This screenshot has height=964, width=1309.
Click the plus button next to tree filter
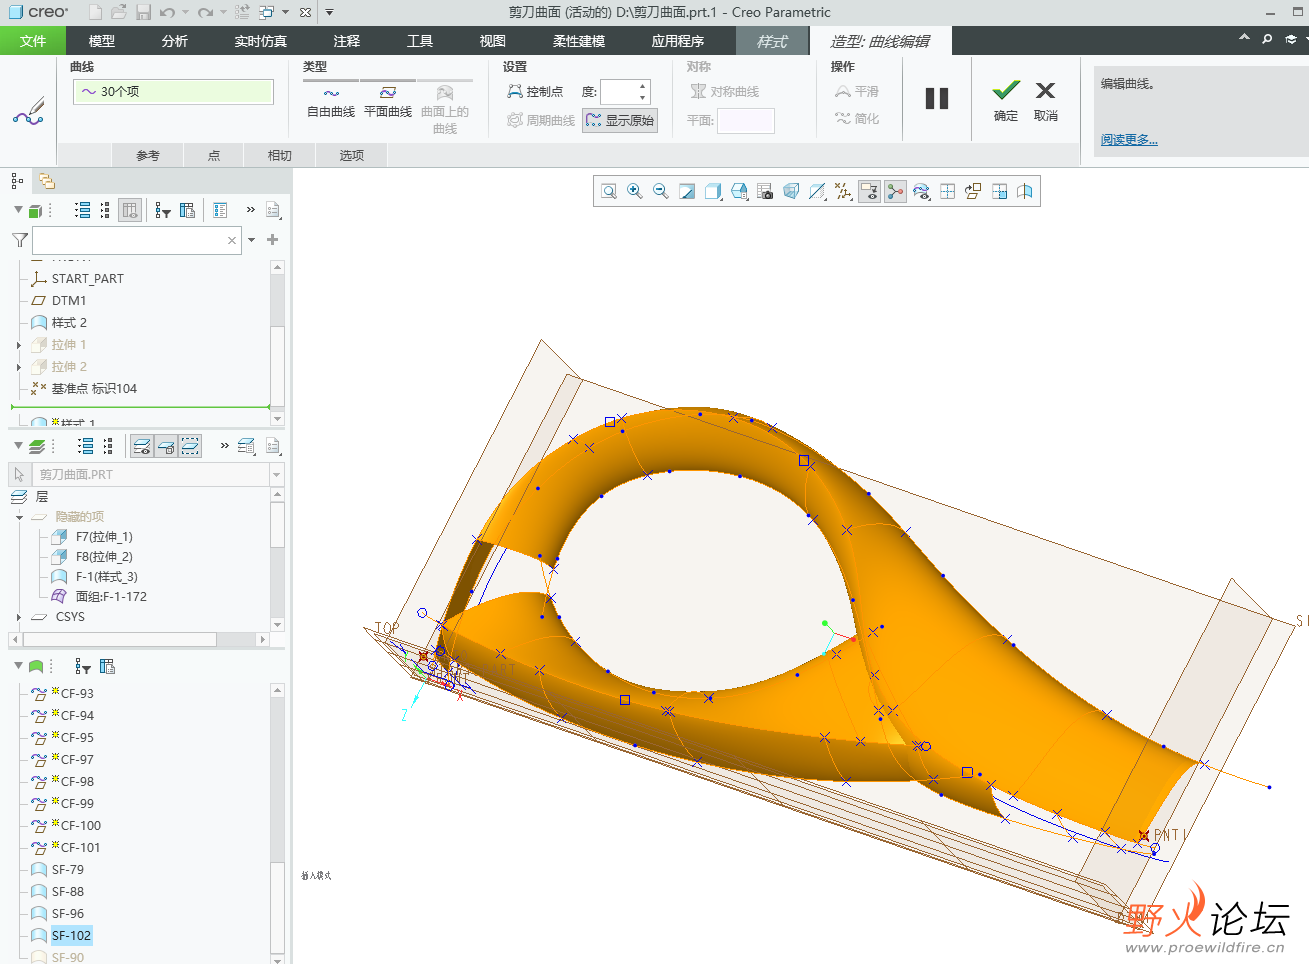272,240
